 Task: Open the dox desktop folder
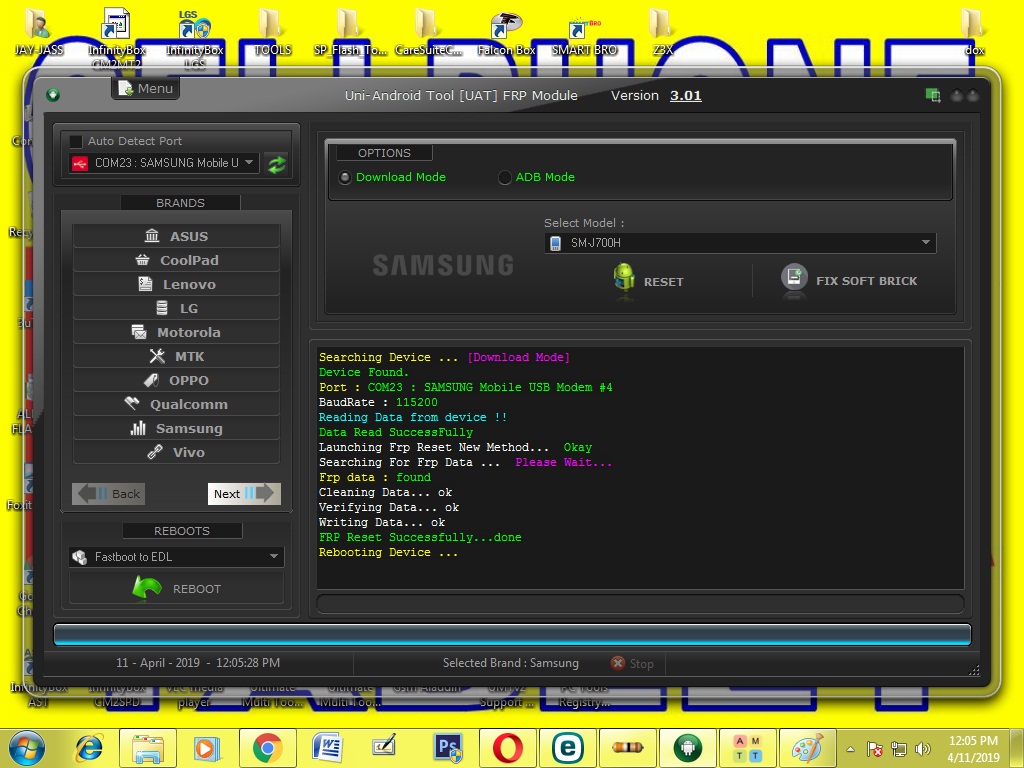tap(974, 33)
